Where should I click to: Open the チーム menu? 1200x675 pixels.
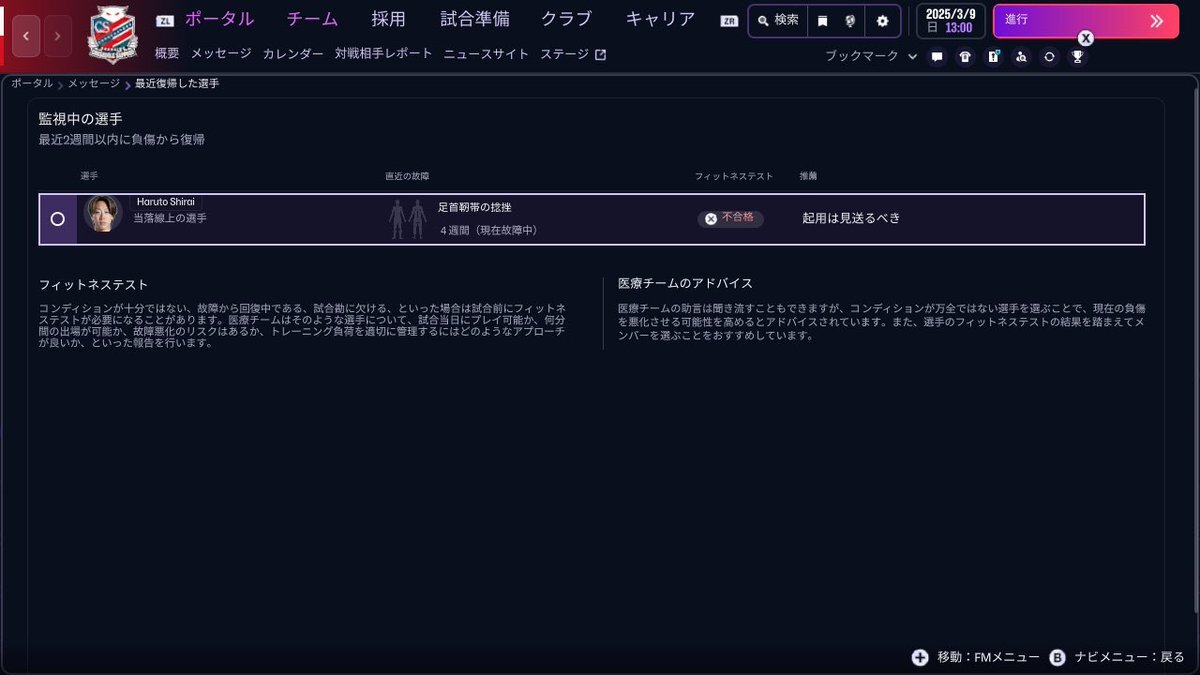click(x=312, y=19)
